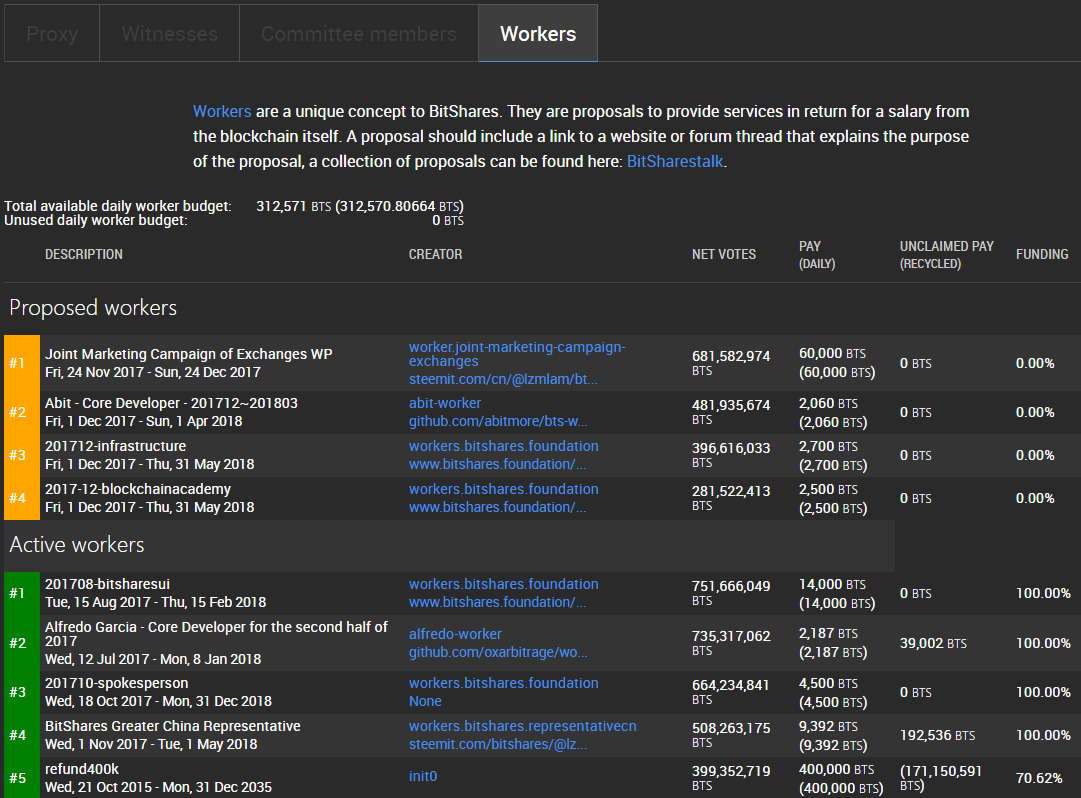Select 'BitShares Greater China Representative' description
Screen dimensions: 1081x798
[172, 726]
